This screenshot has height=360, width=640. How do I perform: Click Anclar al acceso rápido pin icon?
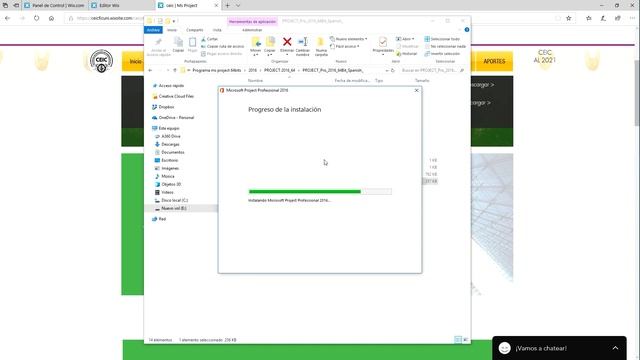coord(158,42)
